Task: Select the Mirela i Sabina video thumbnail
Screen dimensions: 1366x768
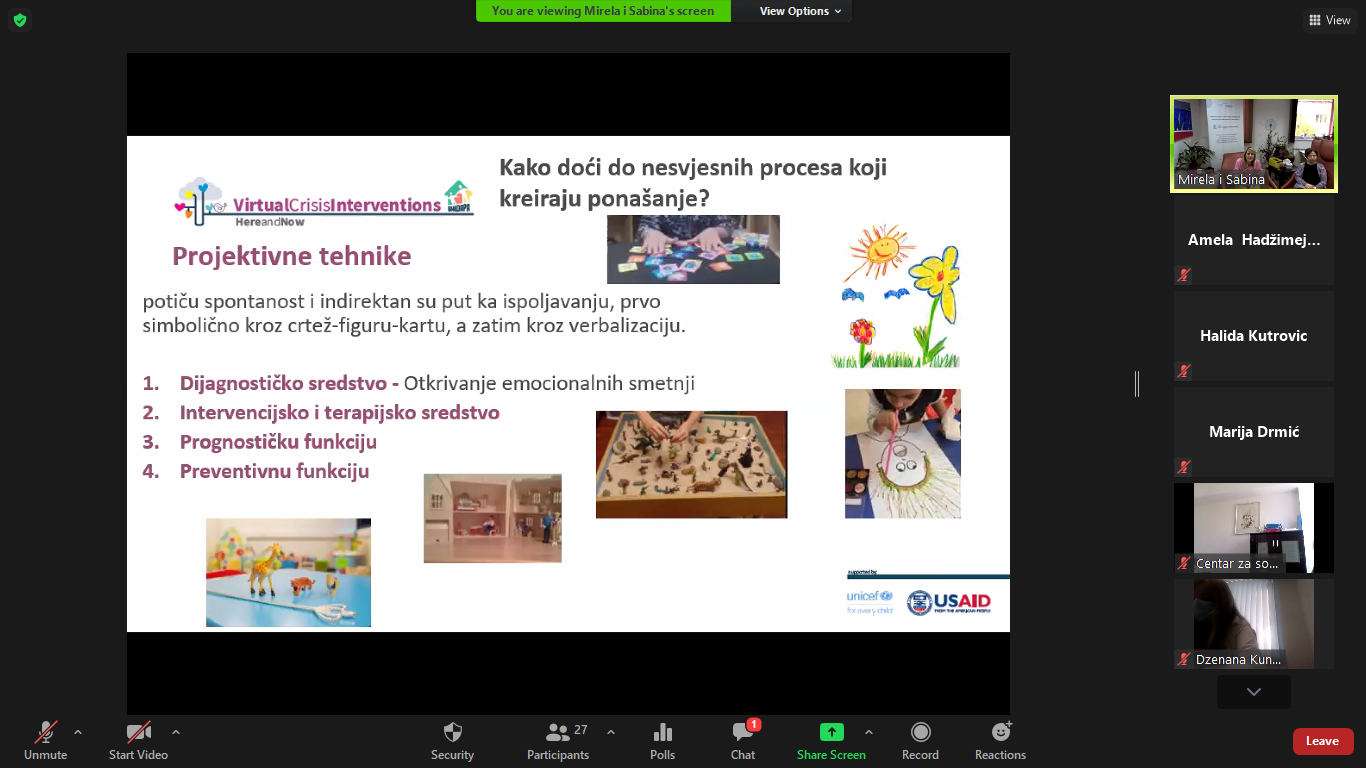Action: pos(1253,143)
